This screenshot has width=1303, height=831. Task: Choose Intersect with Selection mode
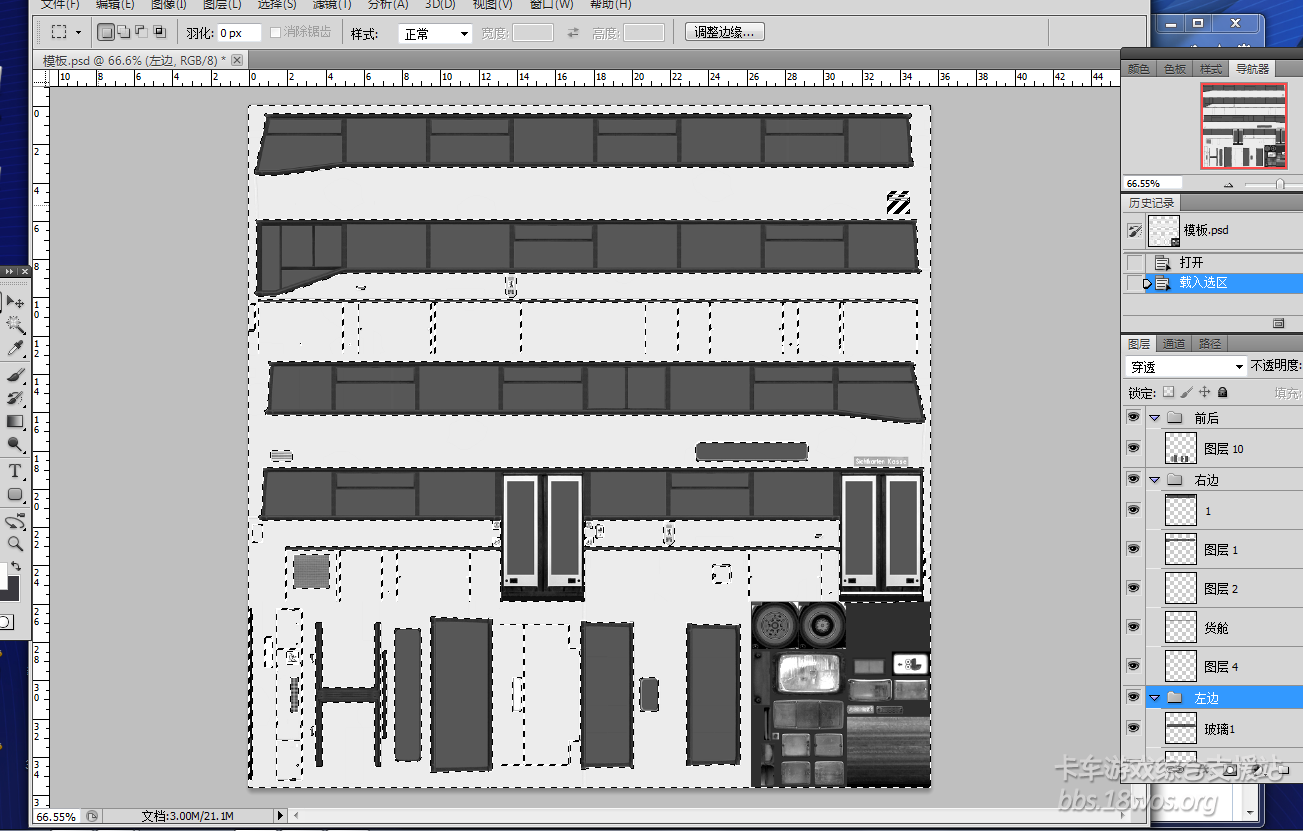click(158, 33)
